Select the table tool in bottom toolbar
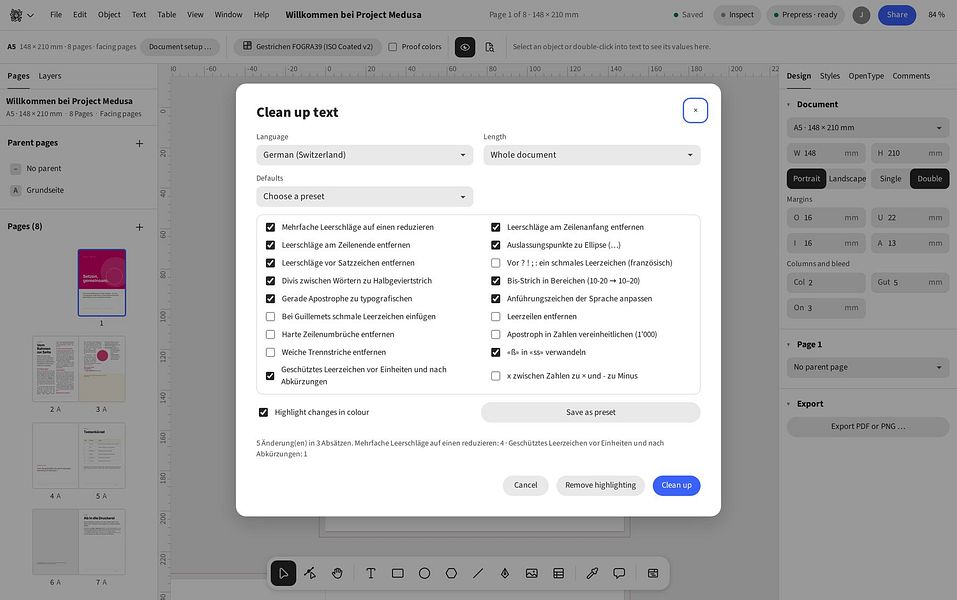The width and height of the screenshot is (957, 600). point(558,573)
